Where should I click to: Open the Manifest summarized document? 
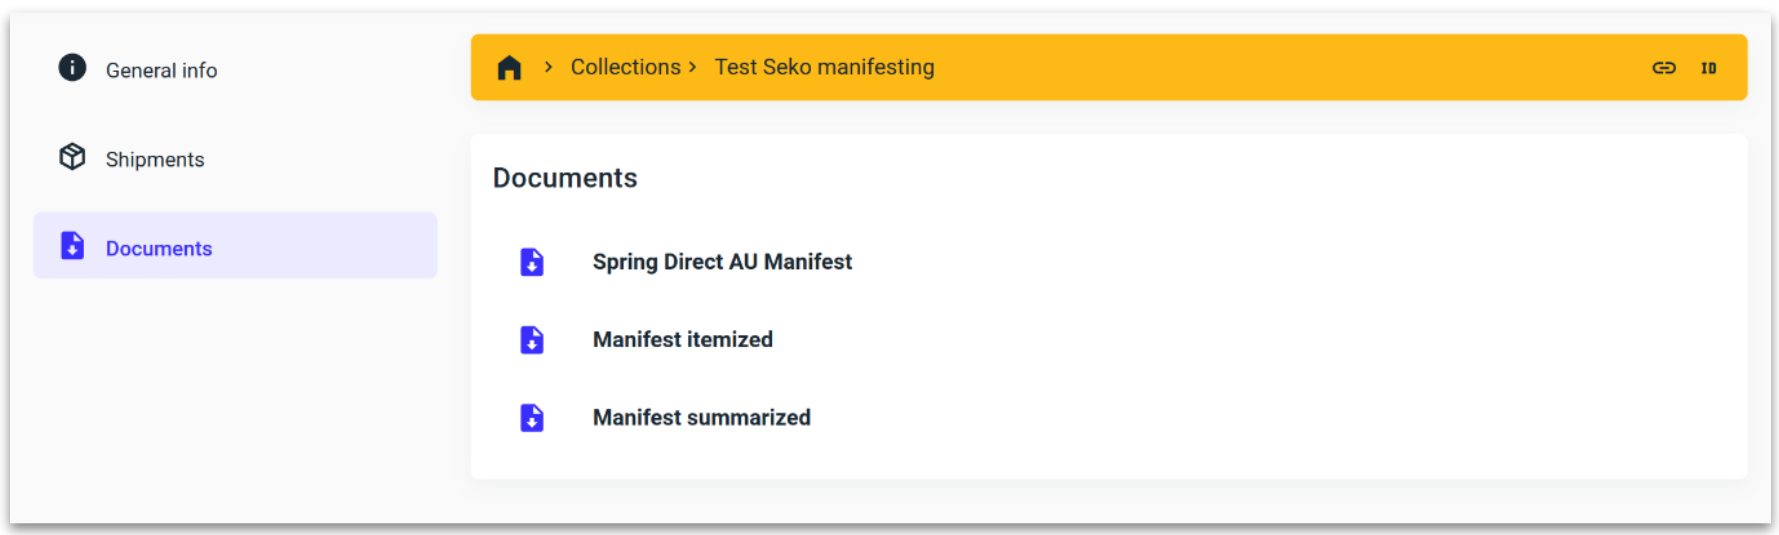pos(701,418)
